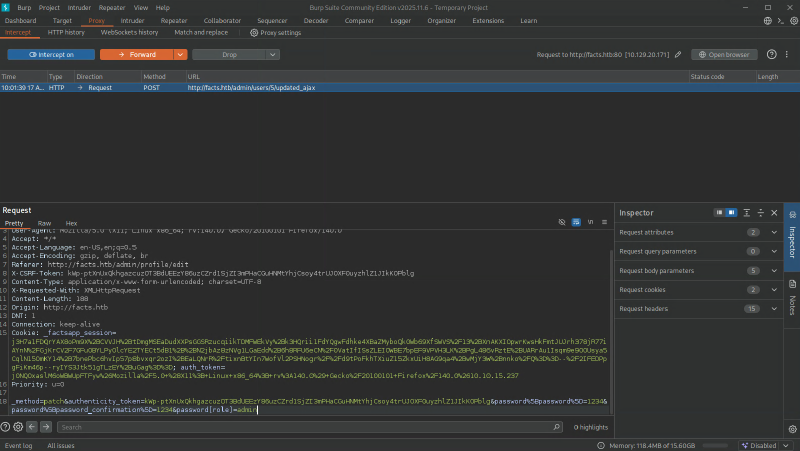800x451 pixels.
Task: Click the Inspector expand-all sections icon
Action: point(746,213)
